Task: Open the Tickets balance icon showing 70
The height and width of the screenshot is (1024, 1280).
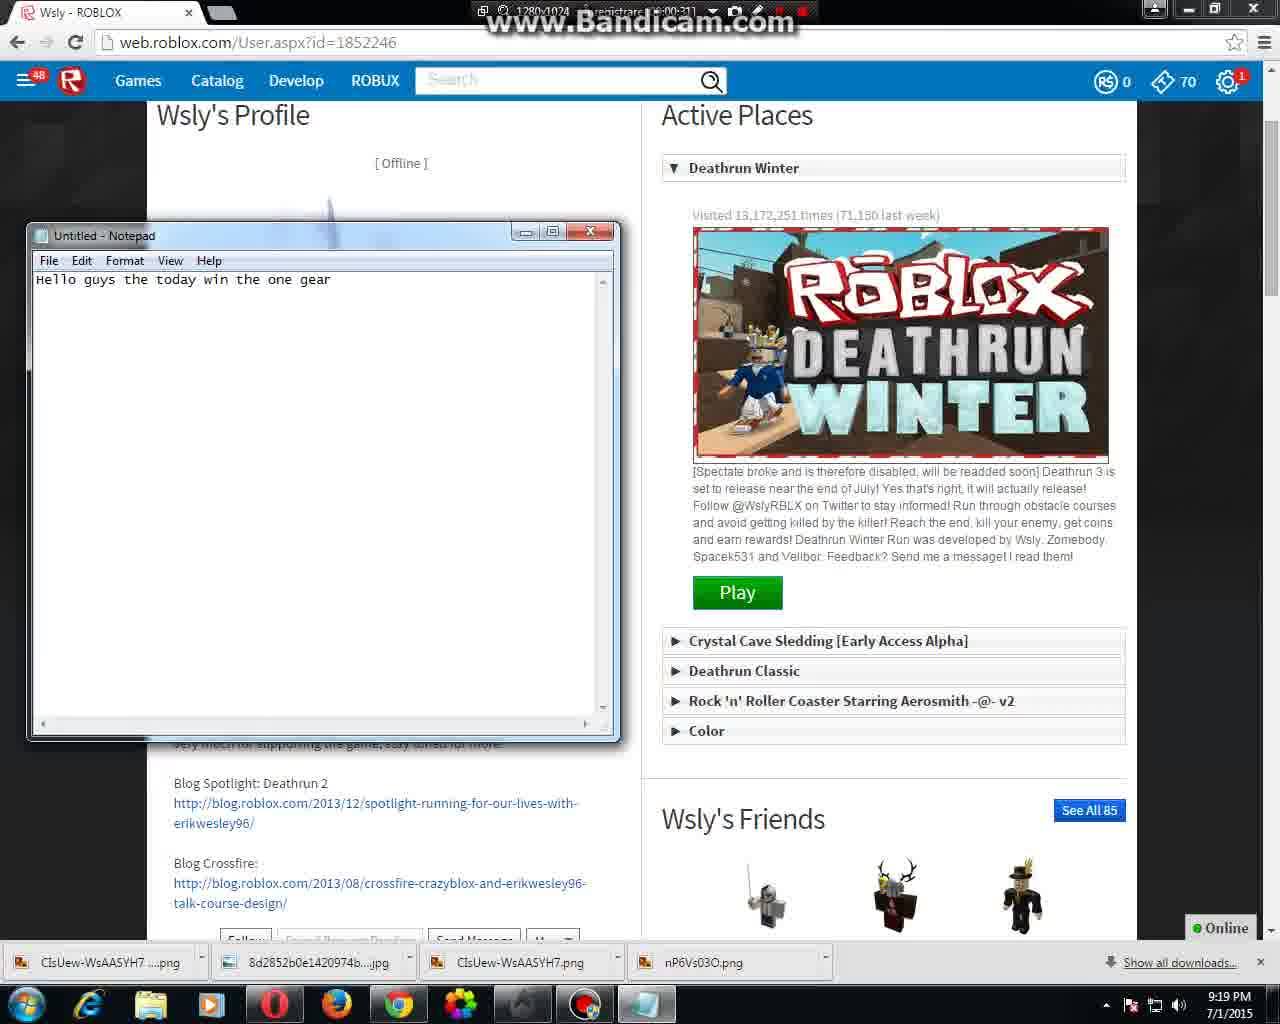Action: point(1163,82)
